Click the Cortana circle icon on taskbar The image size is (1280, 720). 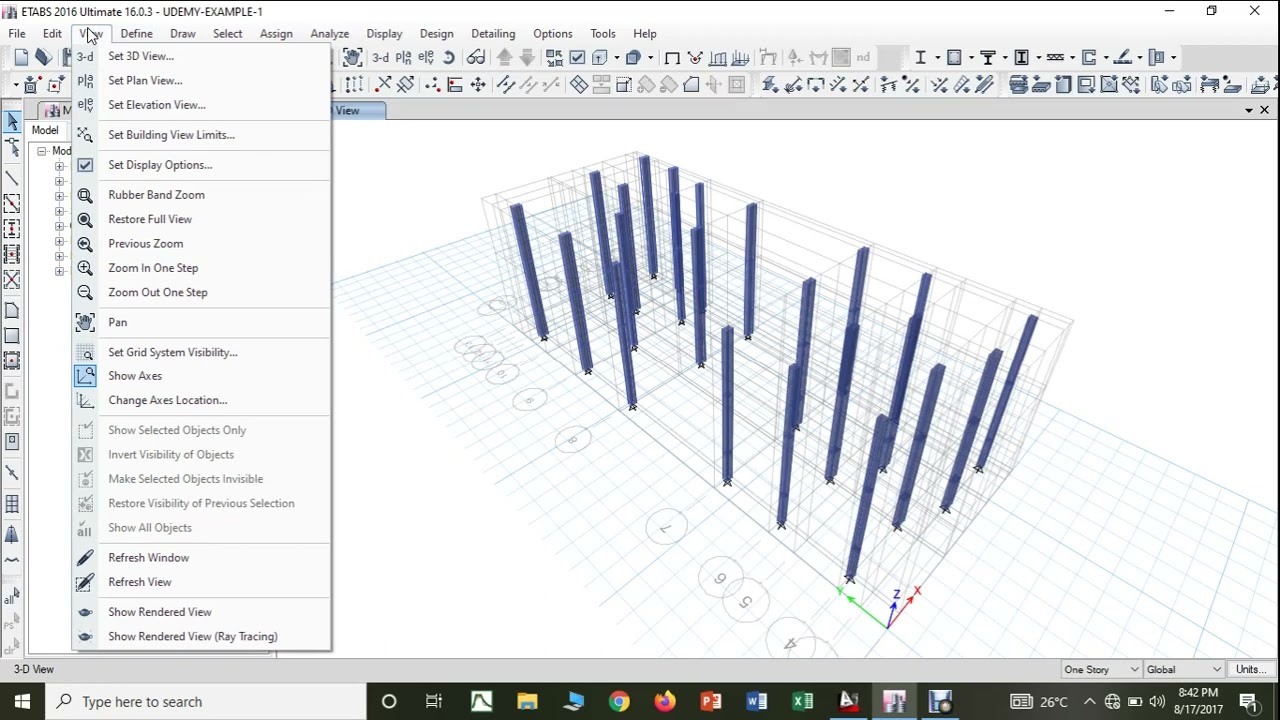pos(389,701)
